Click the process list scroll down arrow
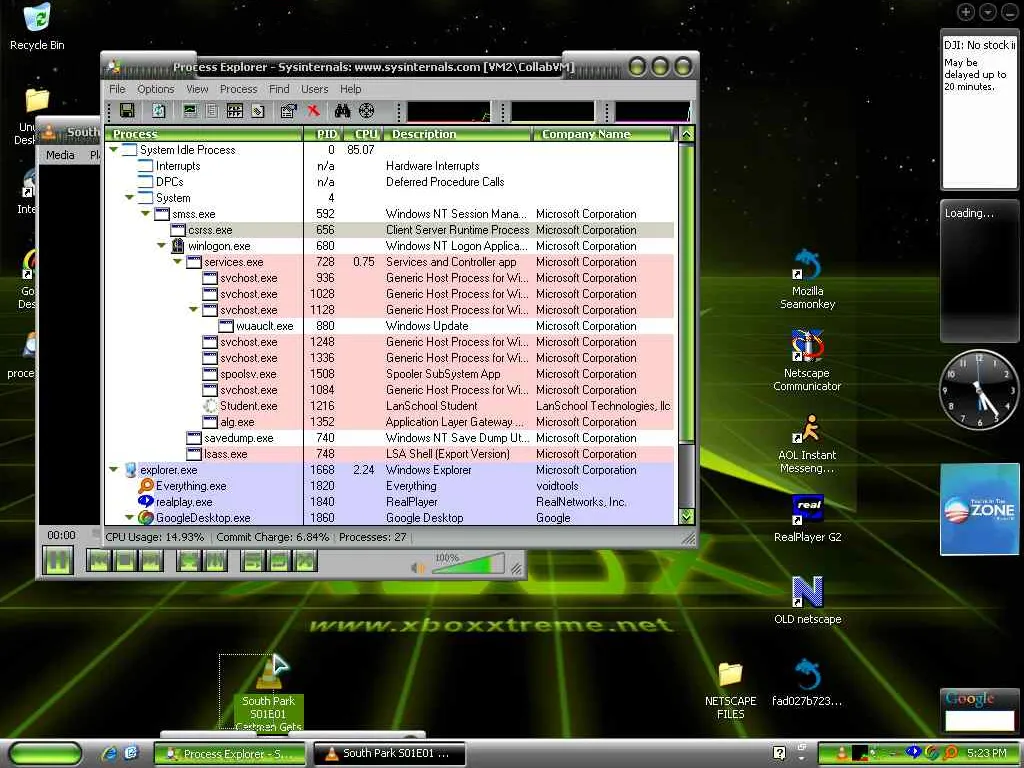This screenshot has width=1024, height=768. (686, 517)
